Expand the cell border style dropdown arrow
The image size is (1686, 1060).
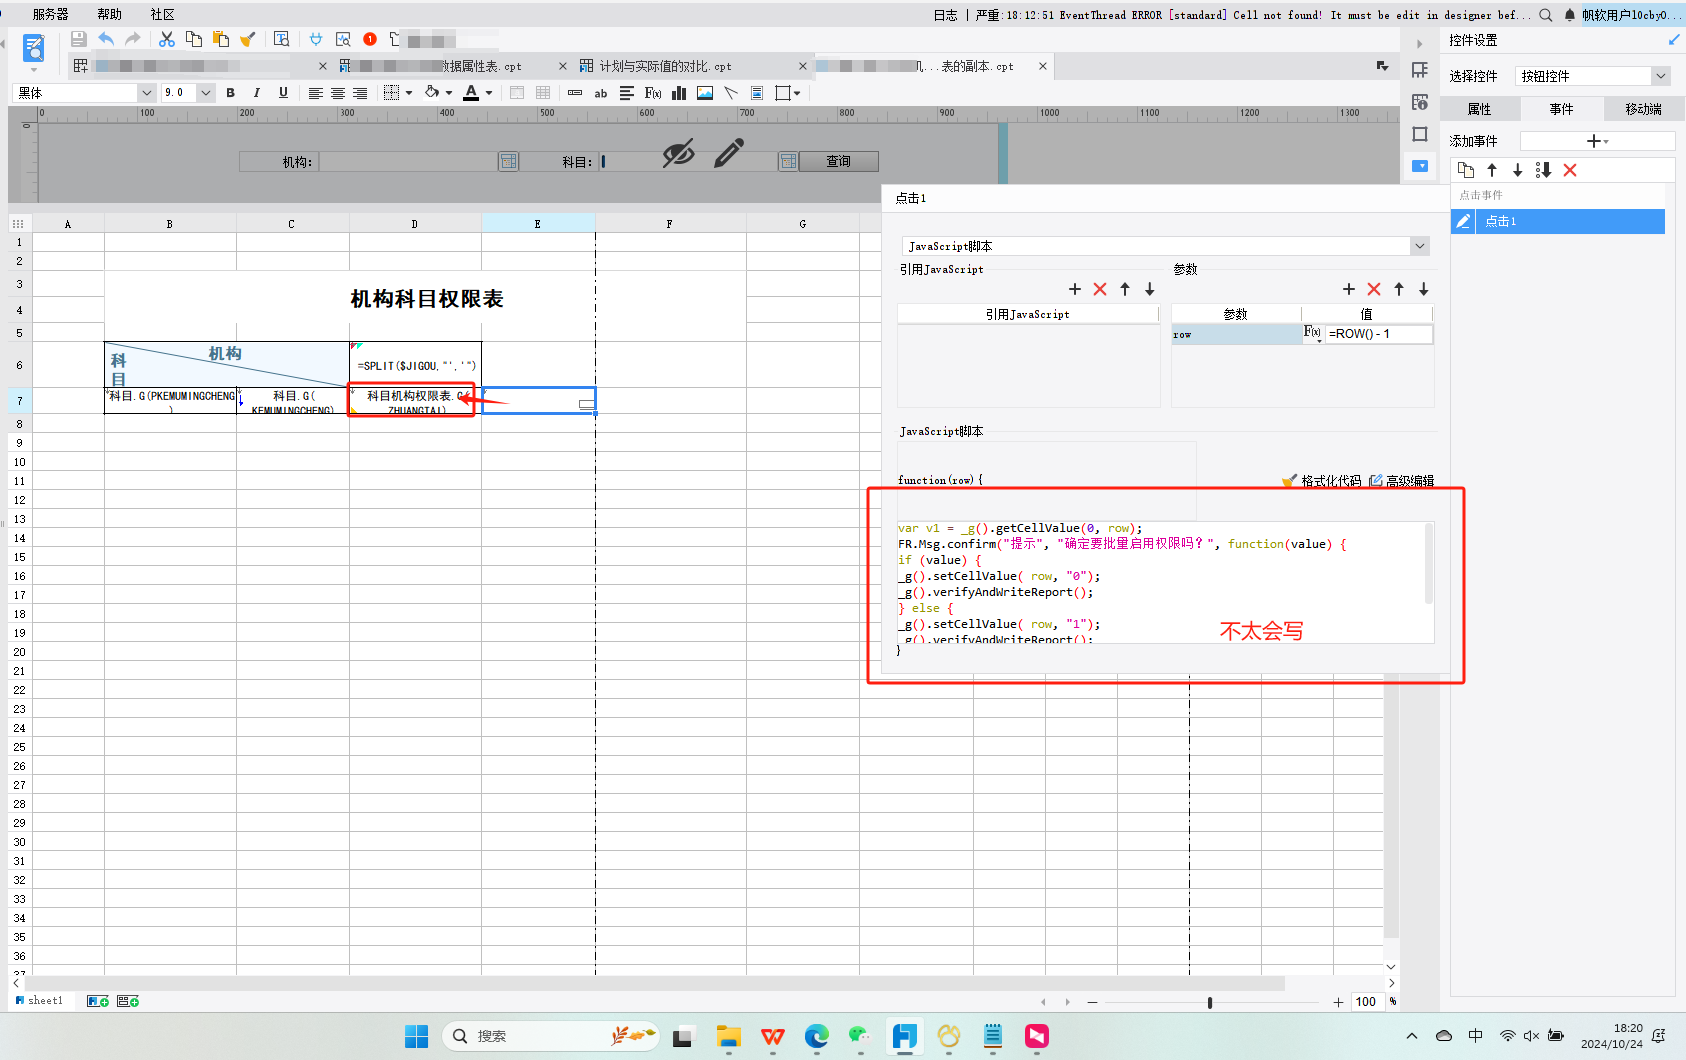(409, 93)
